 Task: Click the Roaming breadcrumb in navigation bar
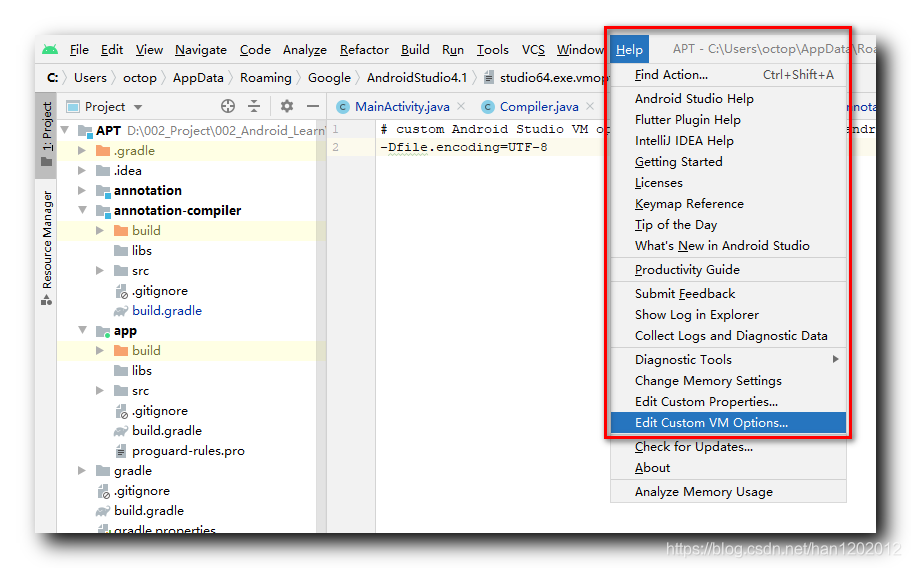click(x=266, y=77)
